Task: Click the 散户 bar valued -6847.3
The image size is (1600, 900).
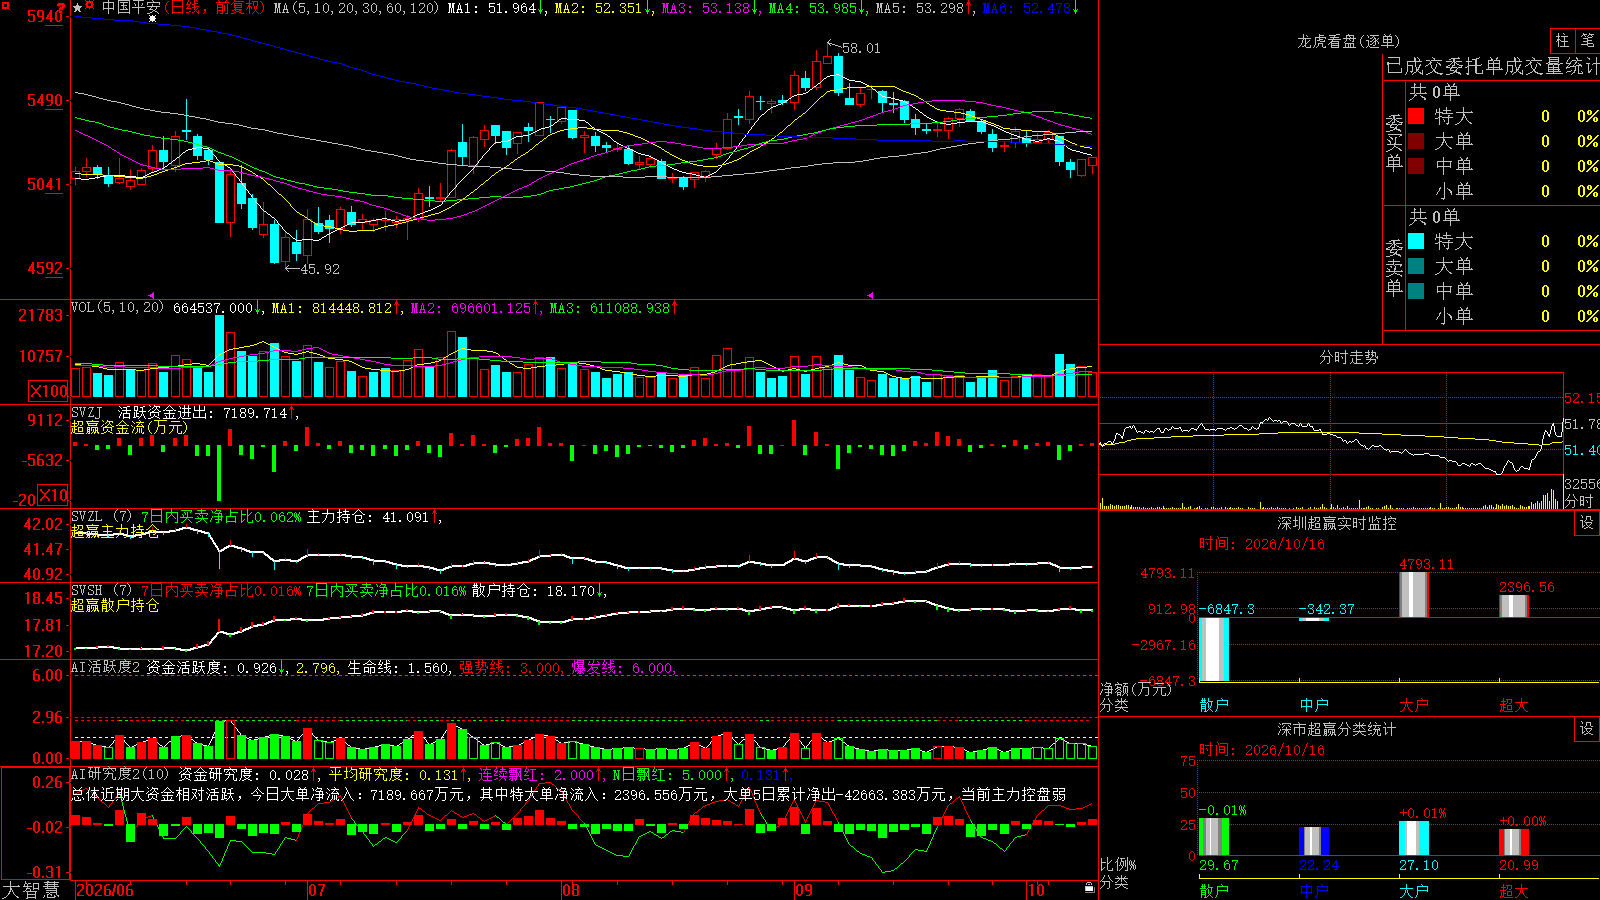Action: tap(1214, 650)
